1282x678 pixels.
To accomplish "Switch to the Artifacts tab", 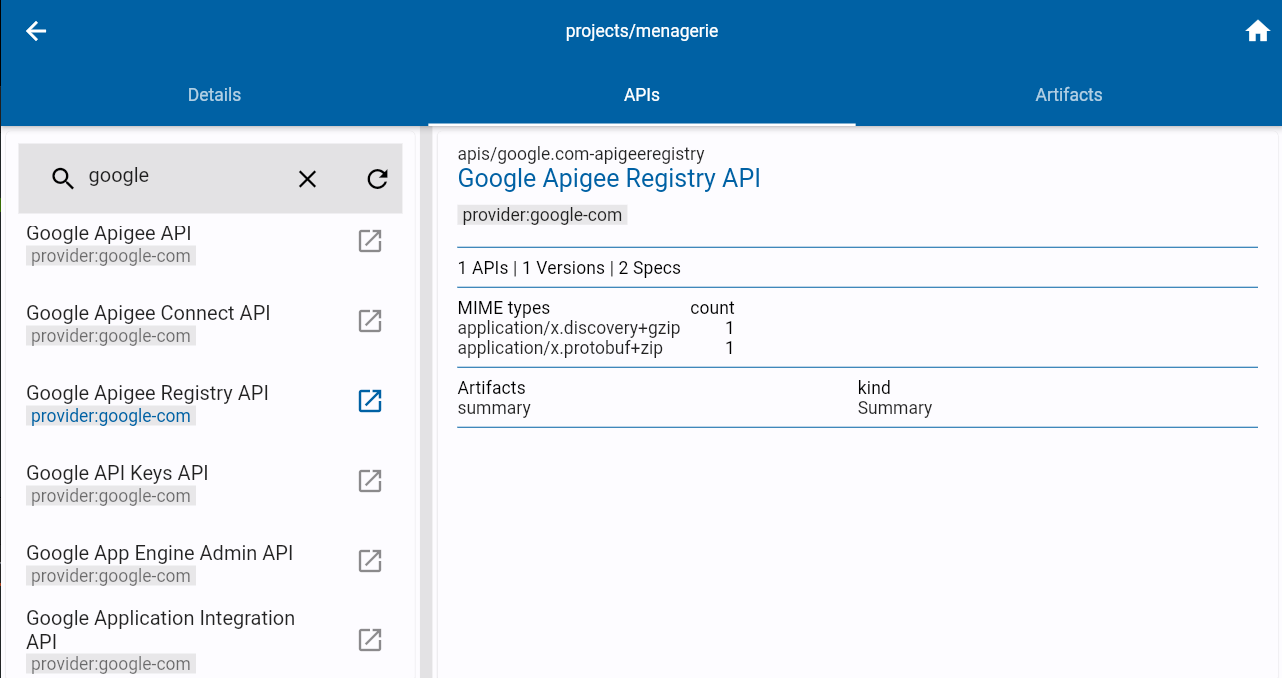I will (1068, 95).
